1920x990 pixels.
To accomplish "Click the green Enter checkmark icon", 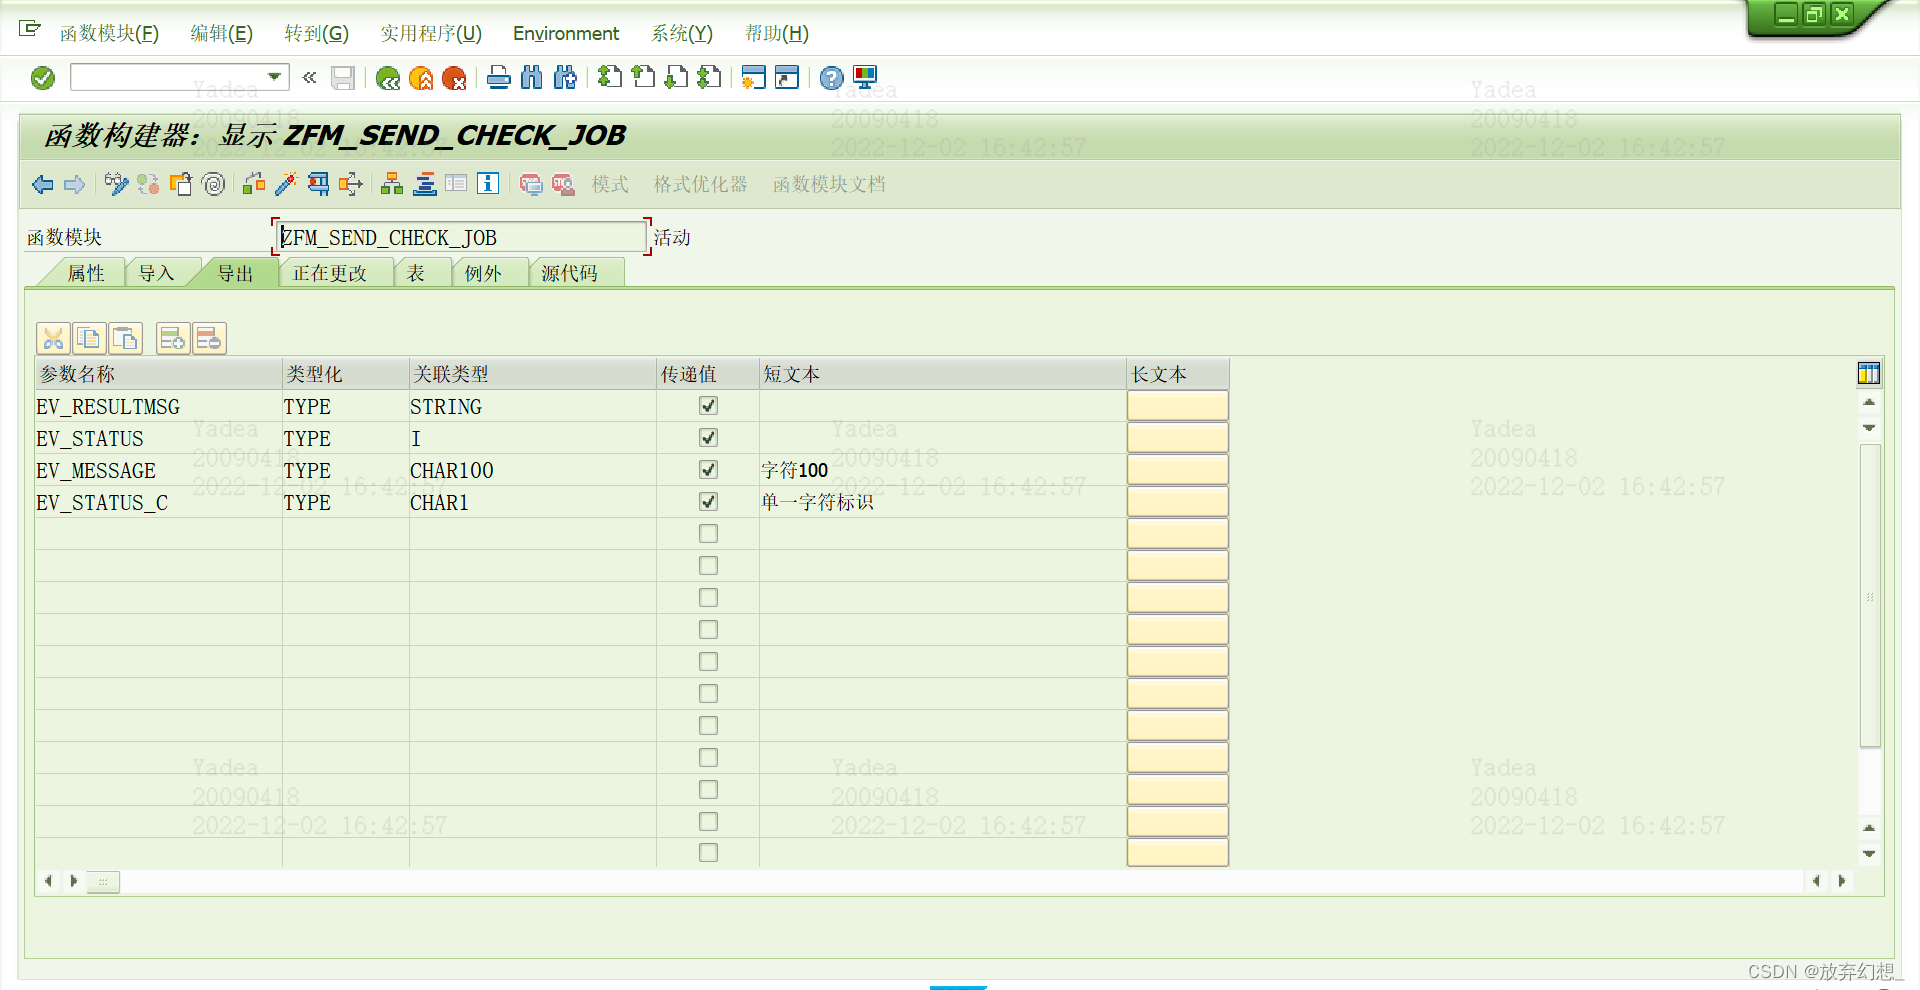I will 43,78.
